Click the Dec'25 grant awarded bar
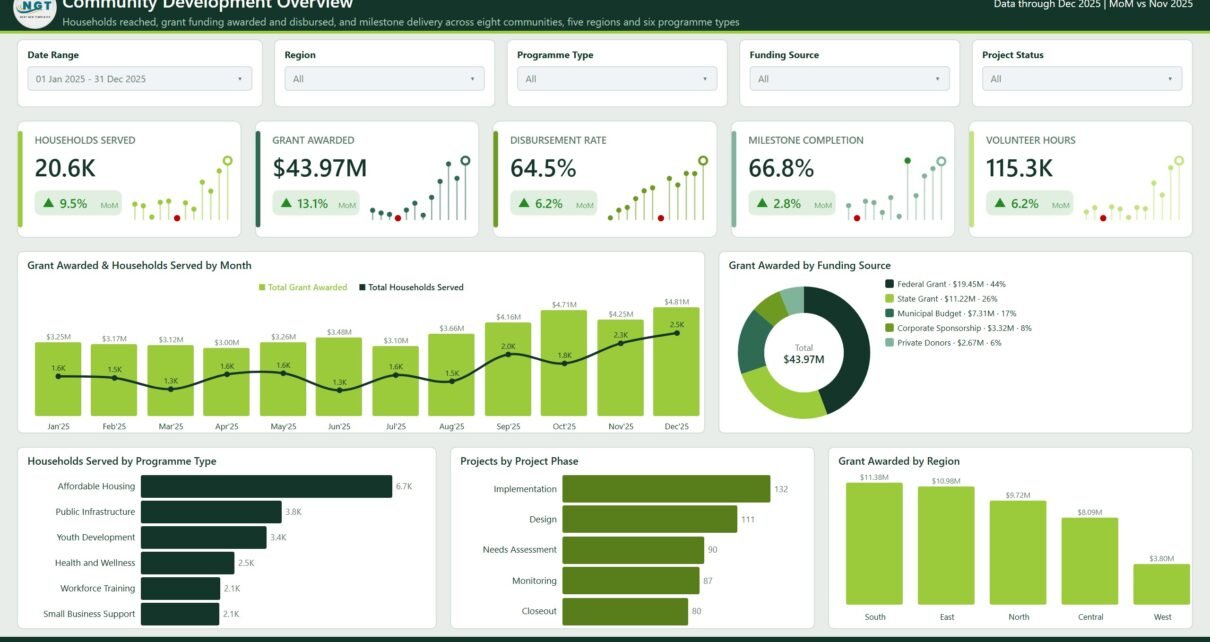 (x=676, y=361)
